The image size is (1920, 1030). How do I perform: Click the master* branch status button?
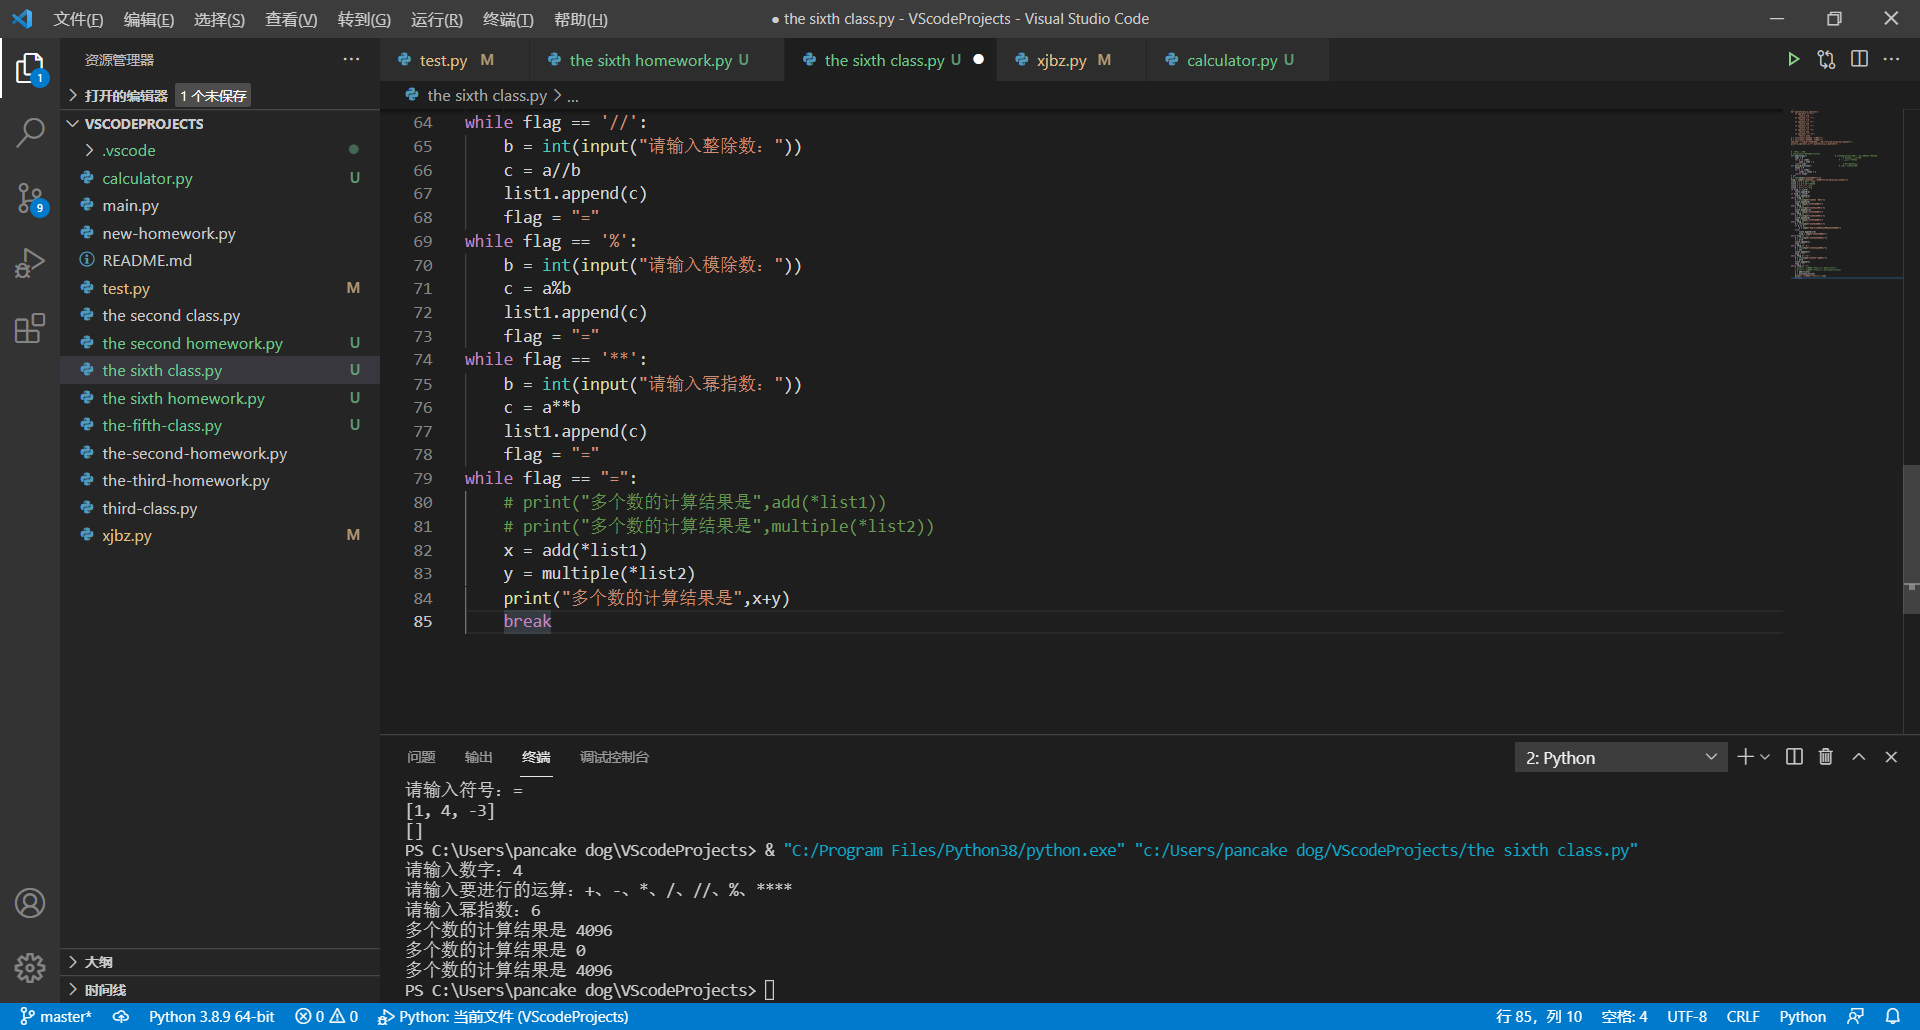click(x=56, y=1016)
